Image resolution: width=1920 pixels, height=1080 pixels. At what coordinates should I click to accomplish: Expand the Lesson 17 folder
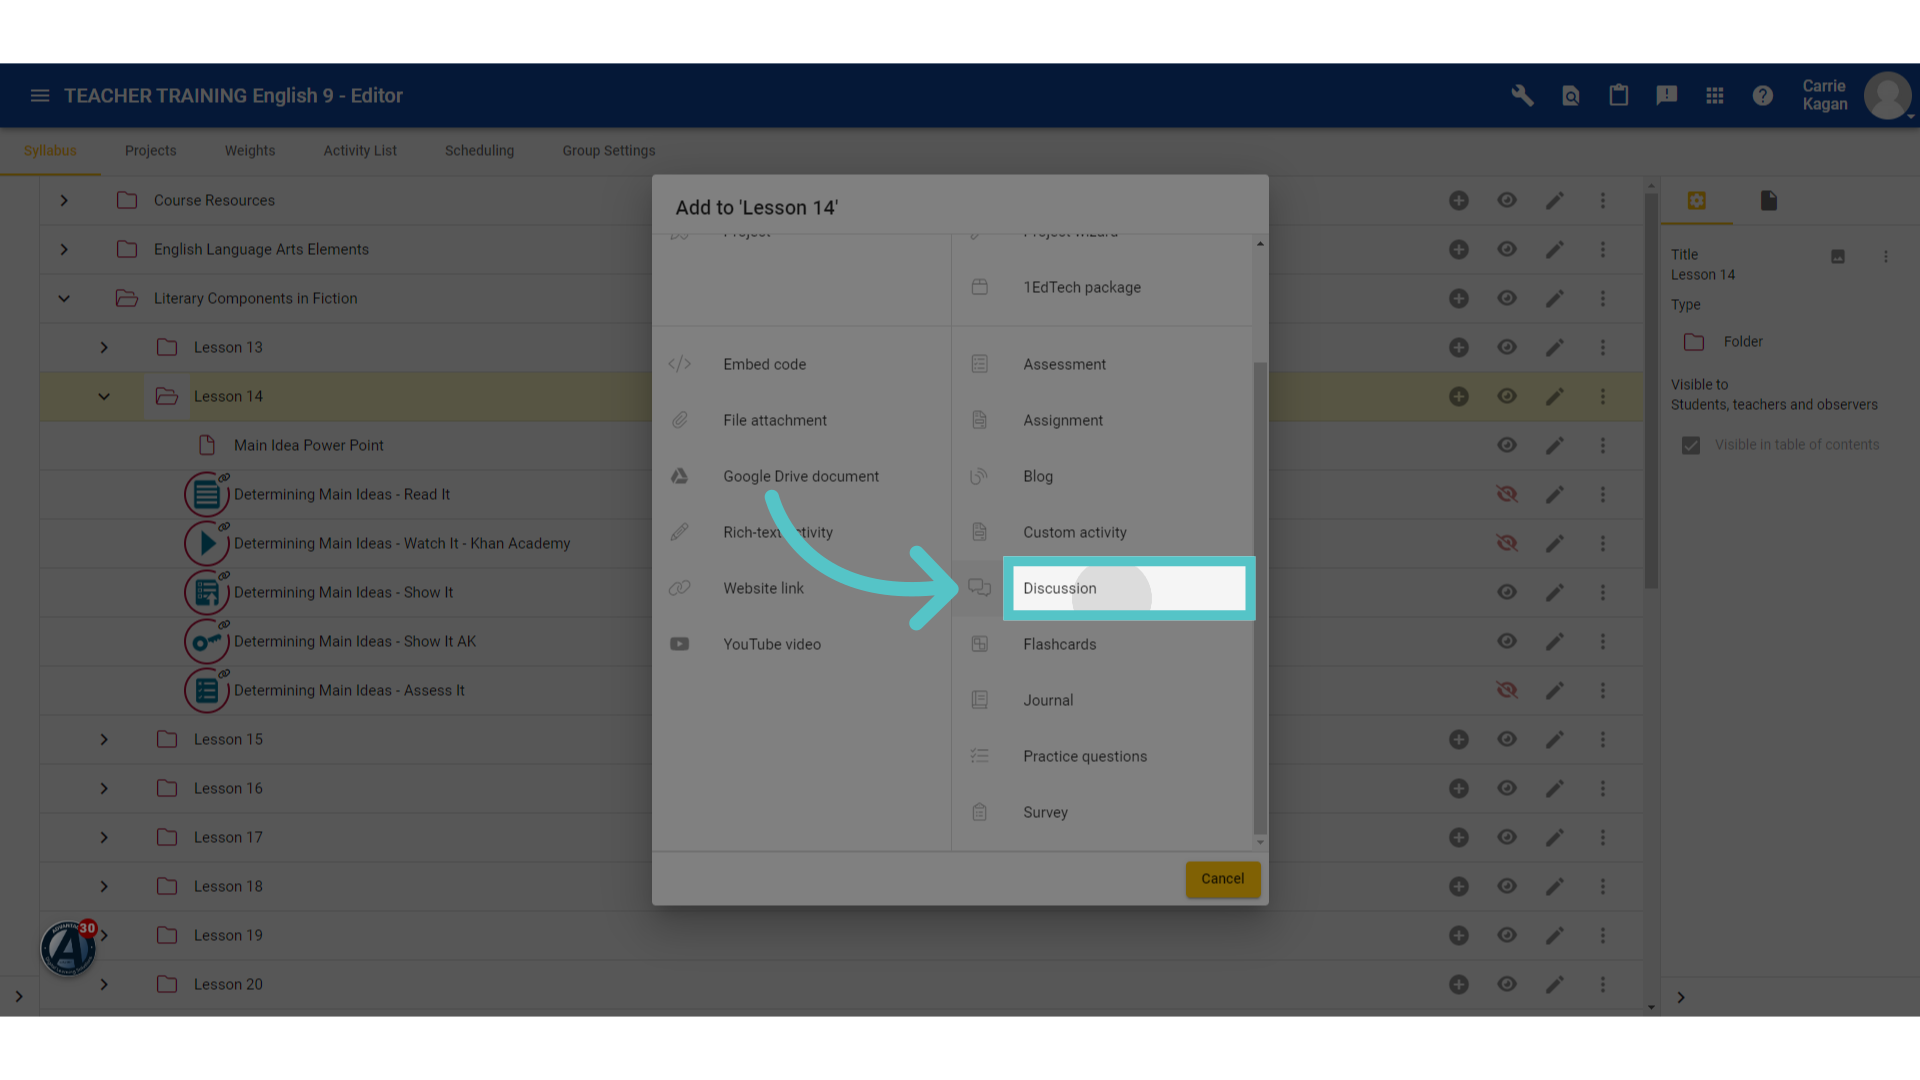[104, 837]
